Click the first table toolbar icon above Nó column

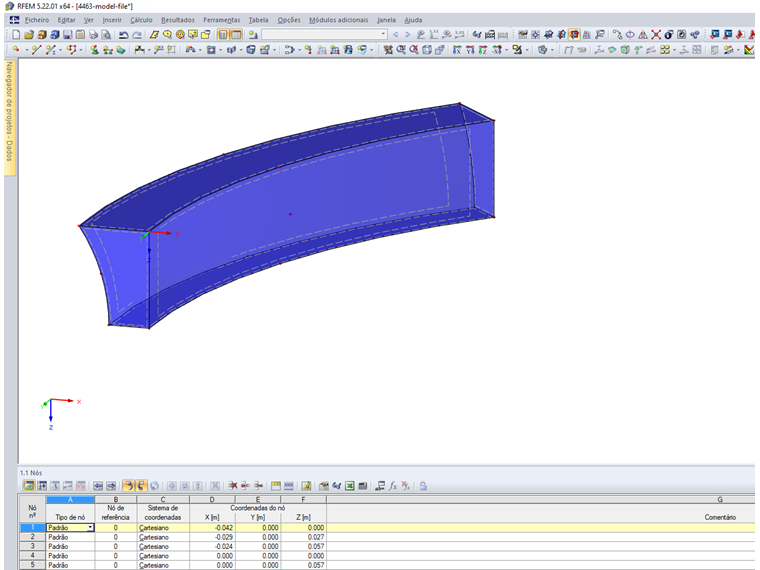click(29, 486)
